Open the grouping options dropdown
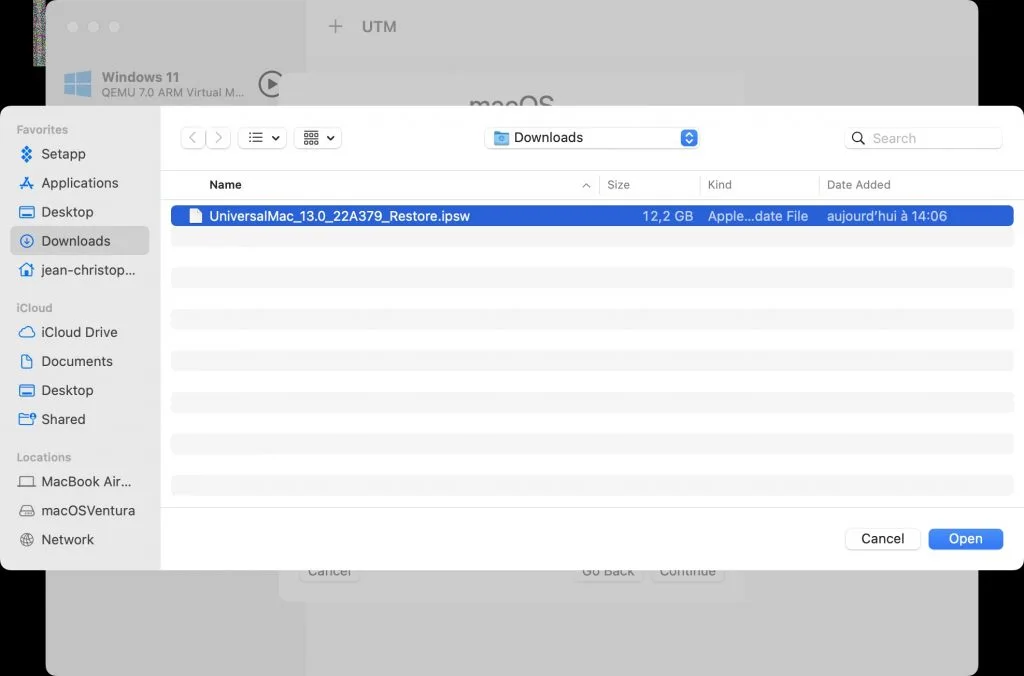1024x676 pixels. pos(318,138)
